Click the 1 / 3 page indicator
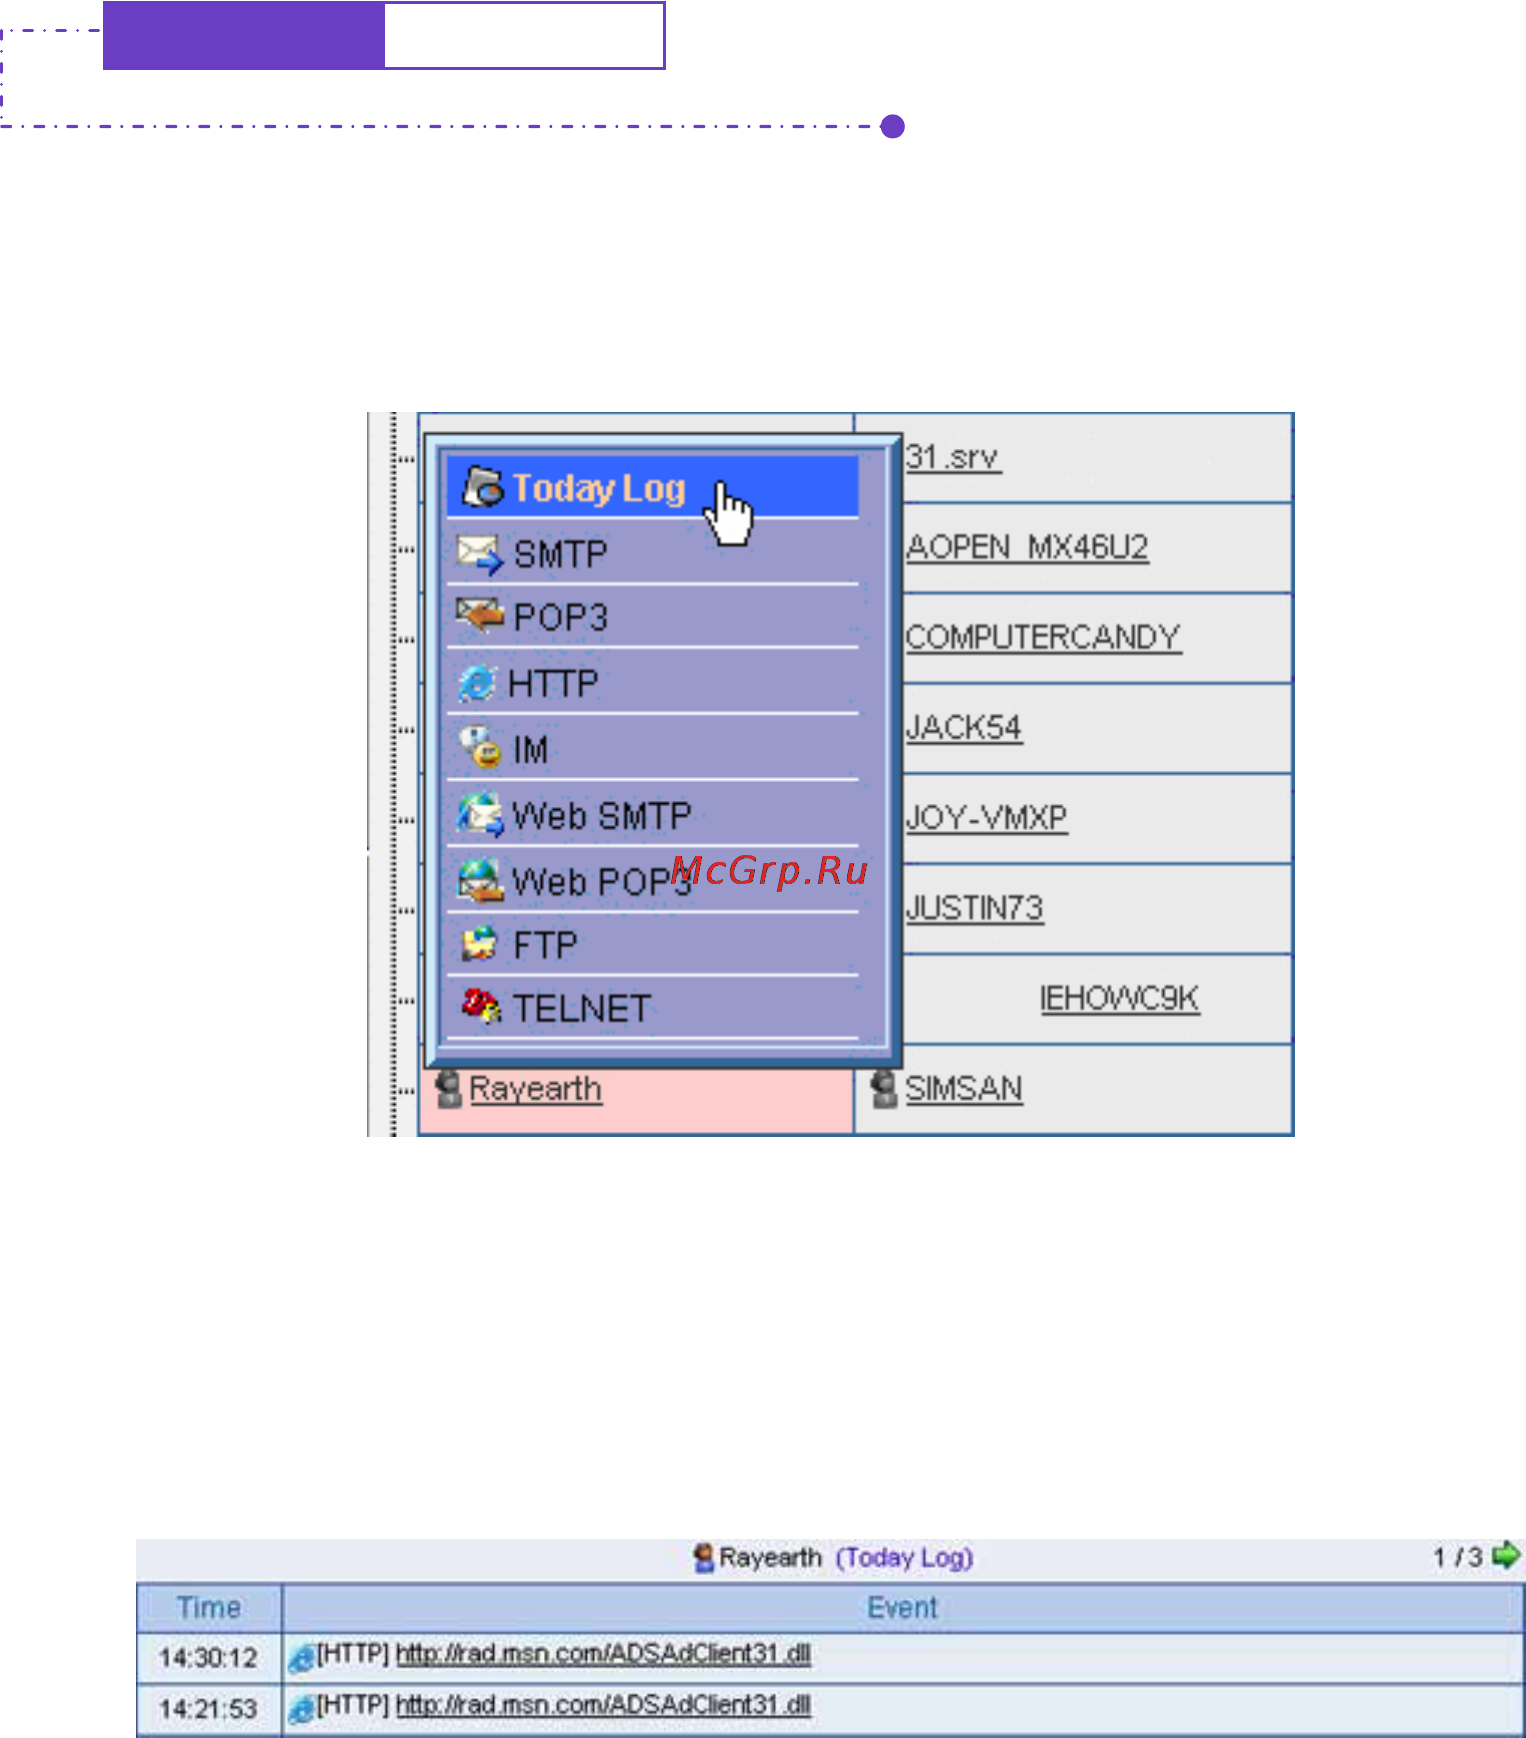This screenshot has width=1526, height=1738. point(1458,1557)
